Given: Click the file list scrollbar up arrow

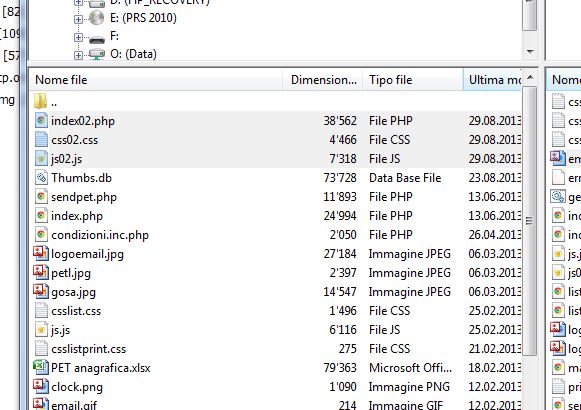Looking at the screenshot, I should pos(530,77).
